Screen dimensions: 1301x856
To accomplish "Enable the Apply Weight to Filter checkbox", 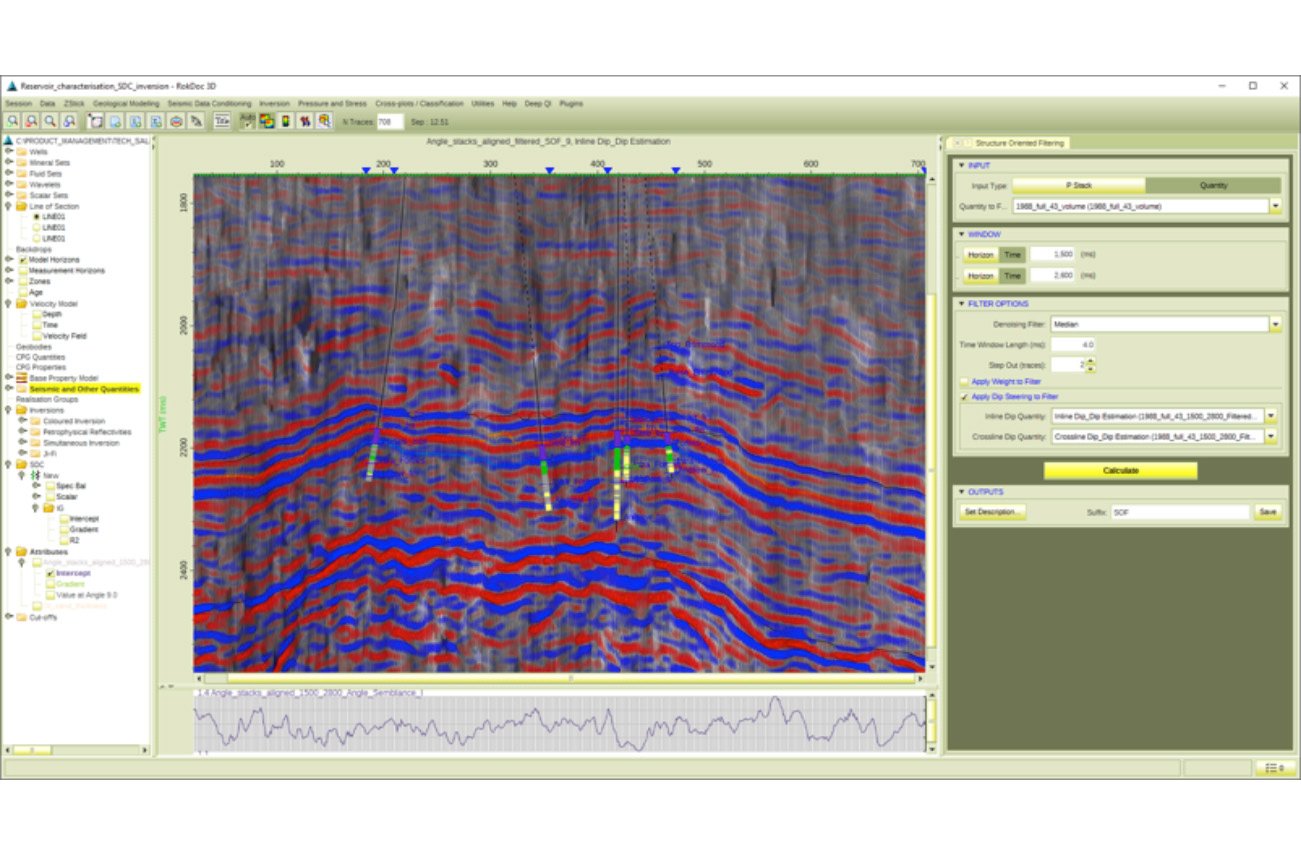I will [962, 381].
